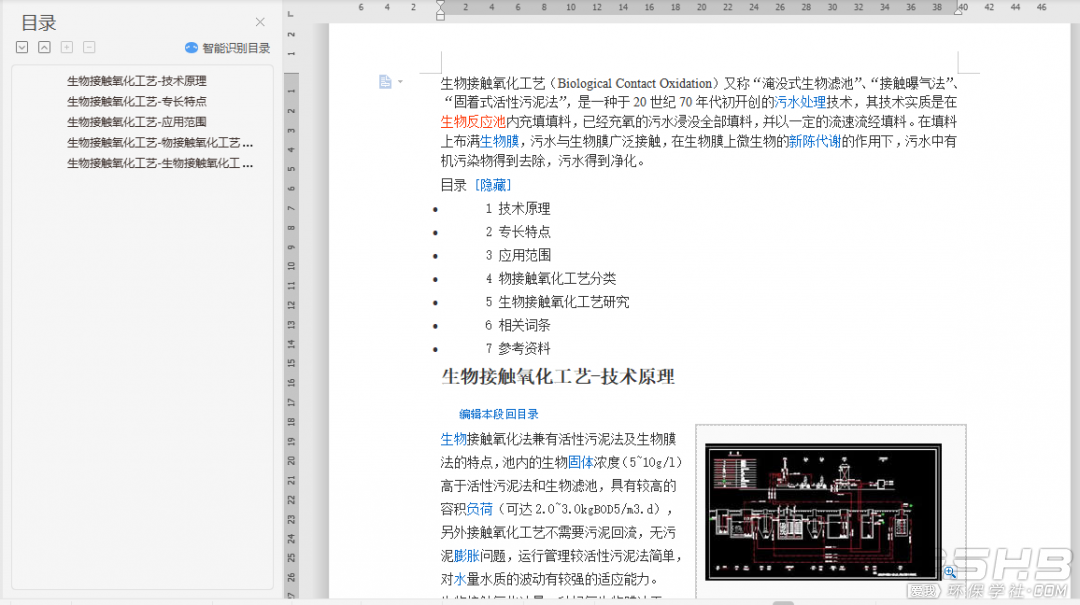1080x605 pixels.
Task: Click the plus promote level icon
Action: click(x=67, y=47)
